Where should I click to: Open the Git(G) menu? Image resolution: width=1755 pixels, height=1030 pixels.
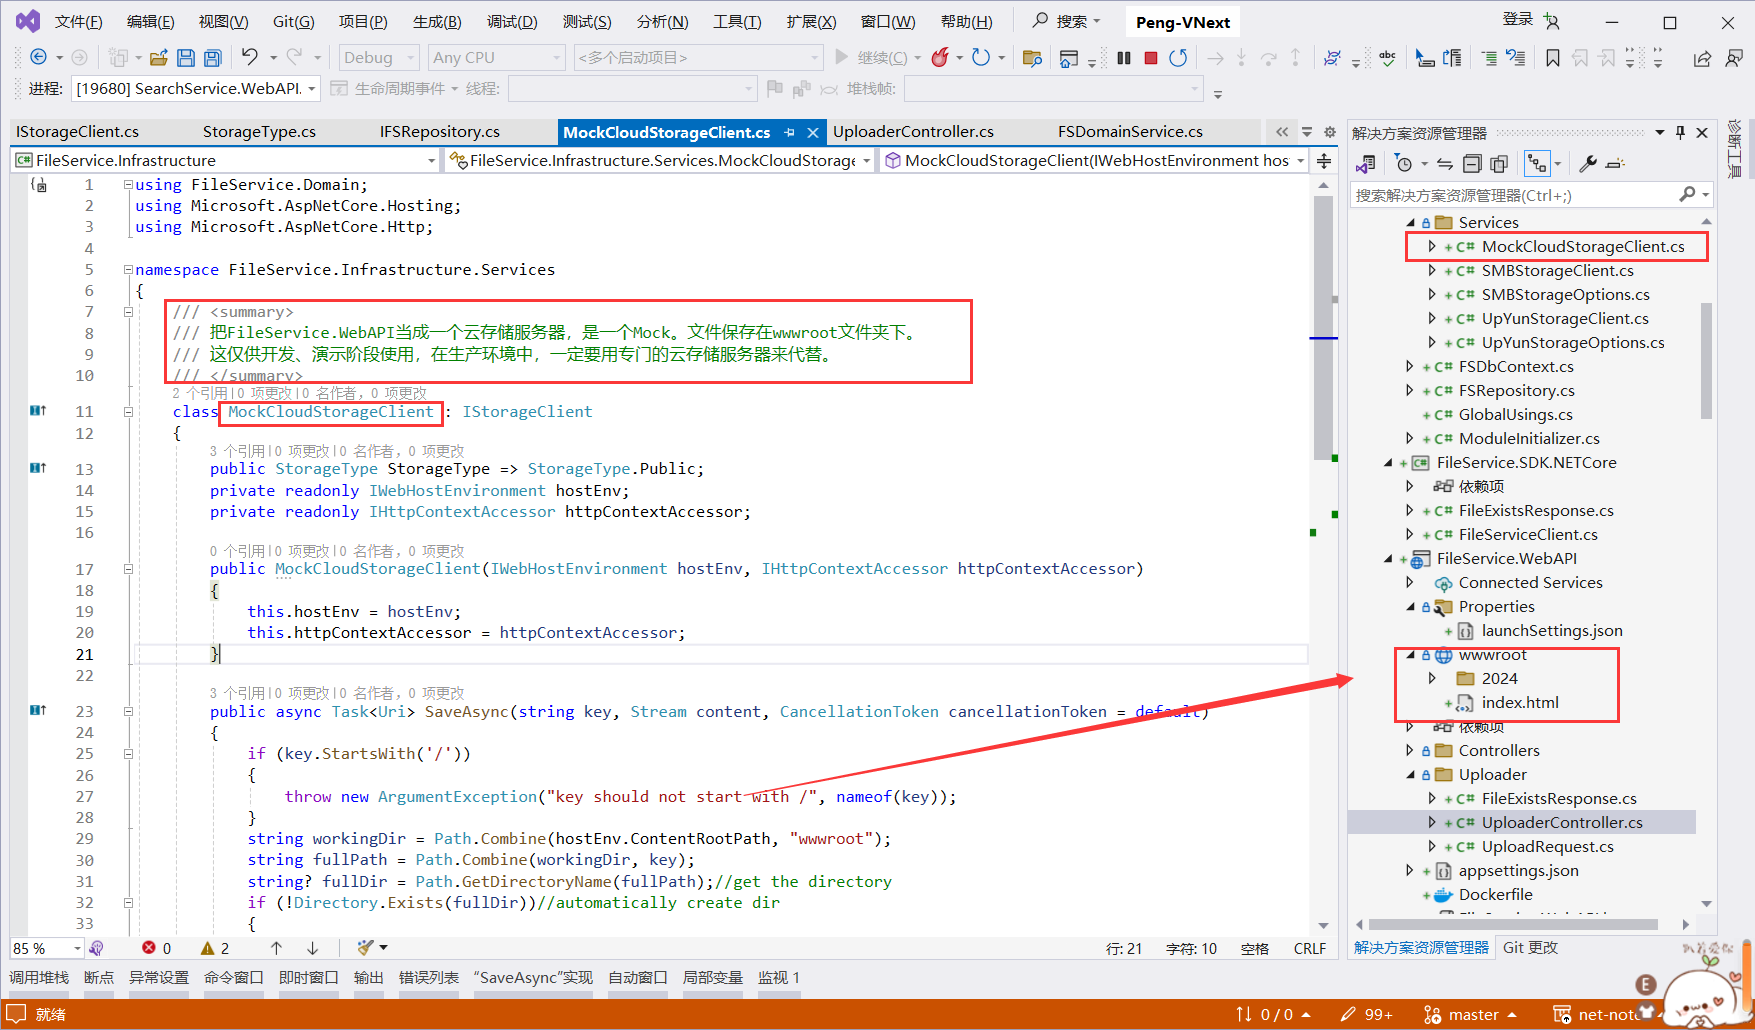point(293,22)
